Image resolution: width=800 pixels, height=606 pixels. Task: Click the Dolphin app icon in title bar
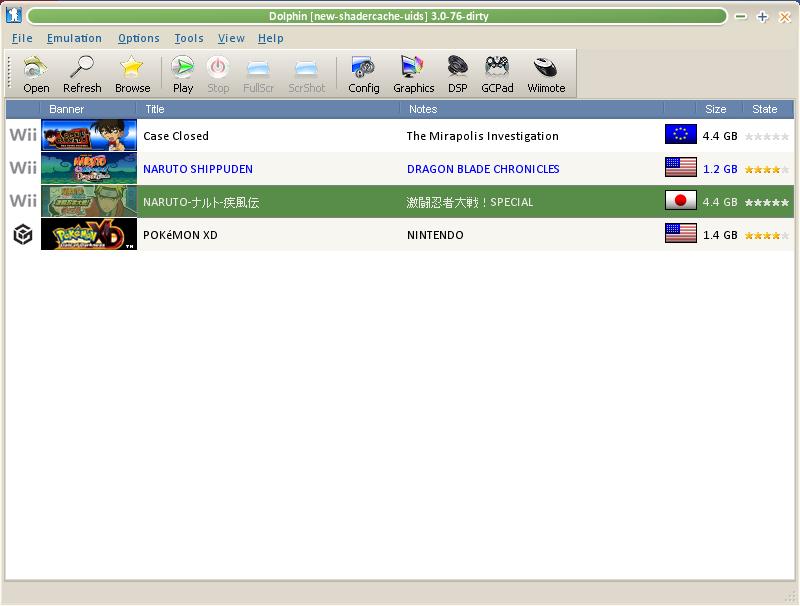[x=13, y=15]
